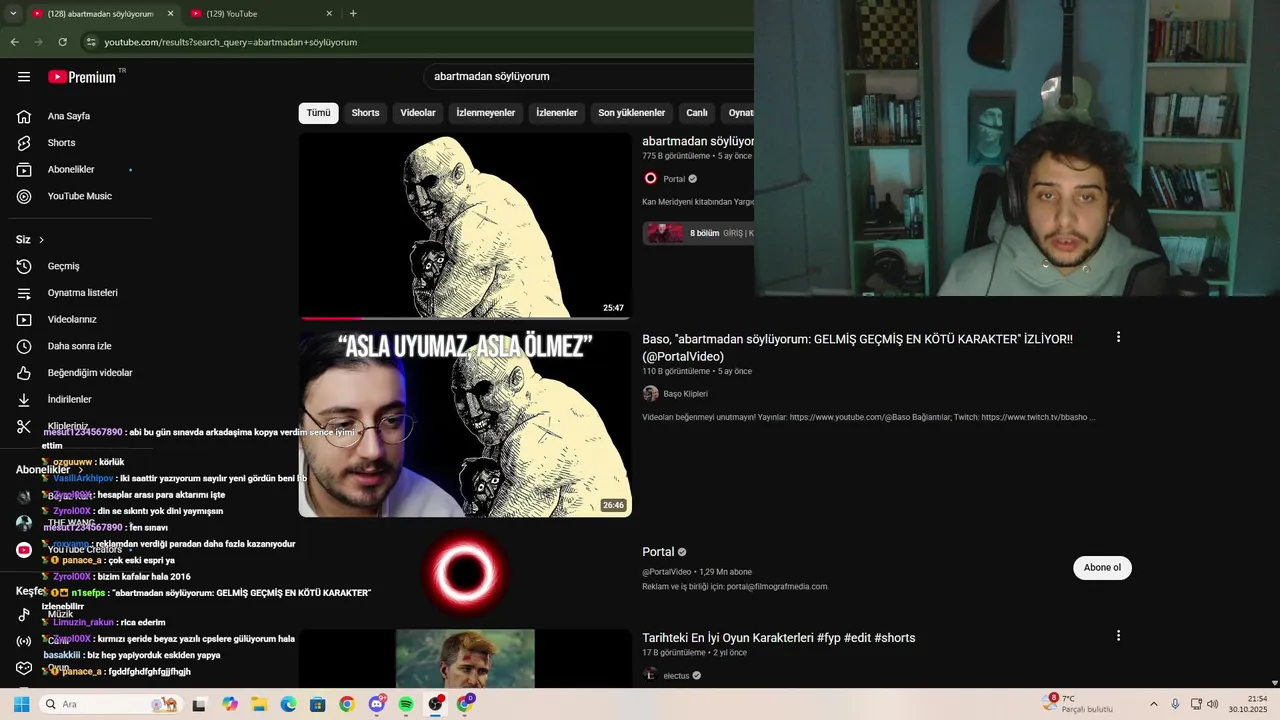Expand the Siz section chevron
This screenshot has width=1280, height=720.
(41, 240)
